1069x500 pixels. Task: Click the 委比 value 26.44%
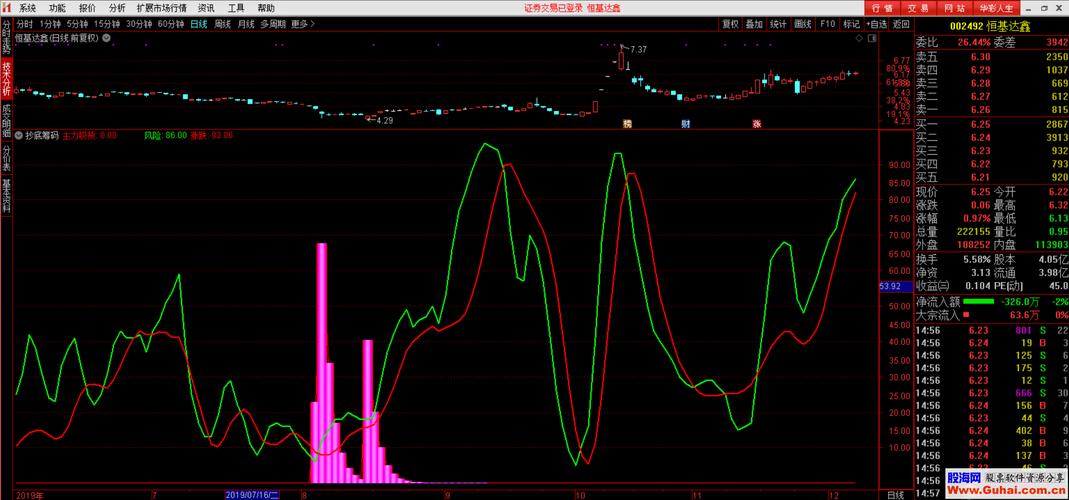[x=973, y=42]
